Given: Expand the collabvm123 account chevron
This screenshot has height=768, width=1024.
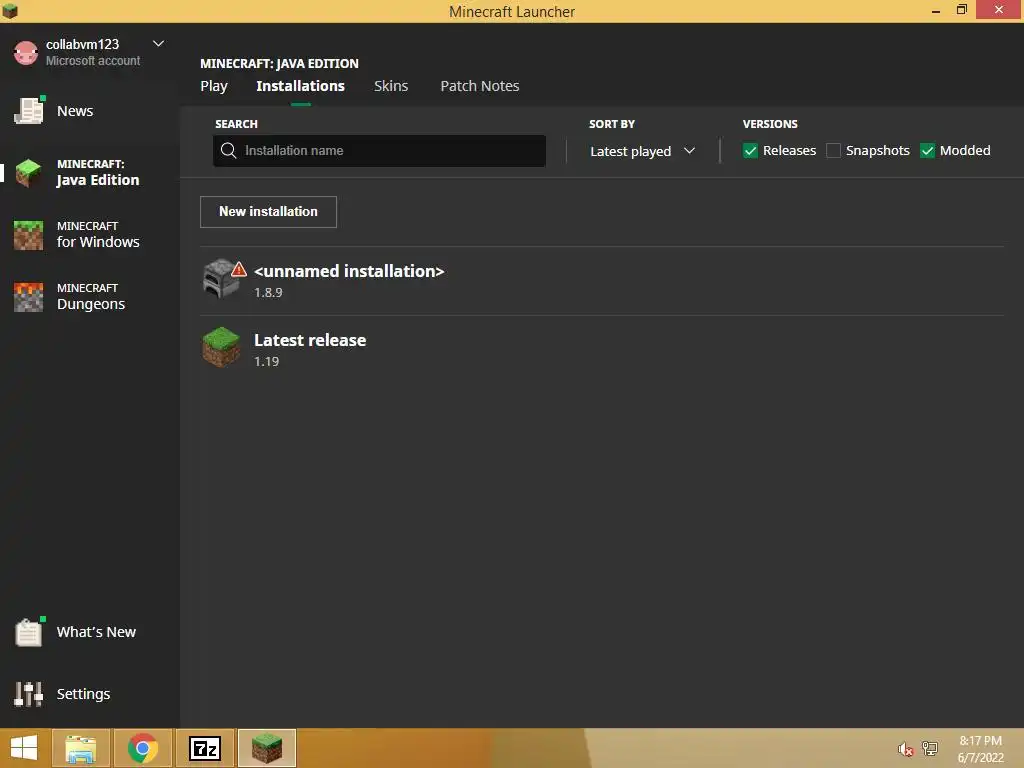Looking at the screenshot, I should 158,44.
